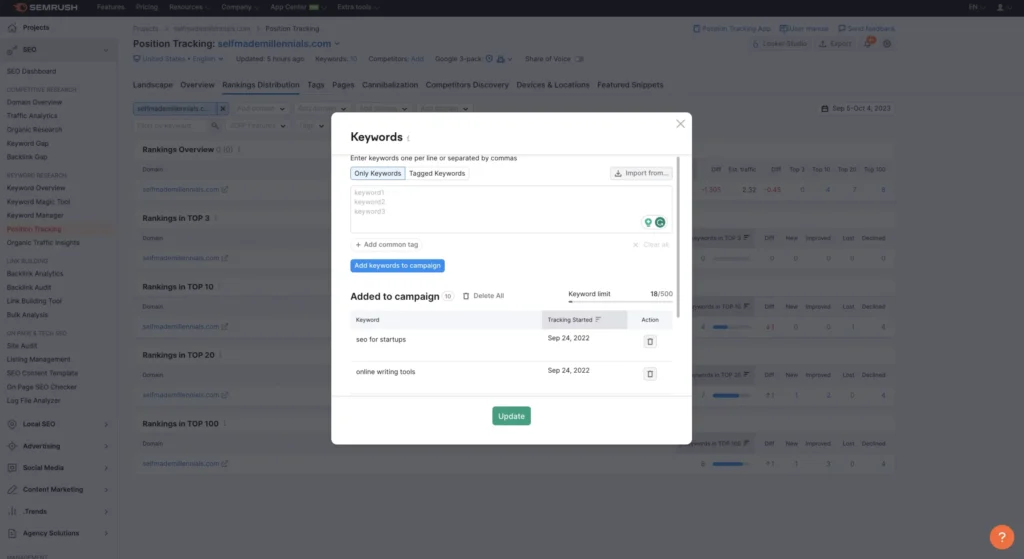
Task: Click the green location pin icon in textarea
Action: tap(648, 222)
